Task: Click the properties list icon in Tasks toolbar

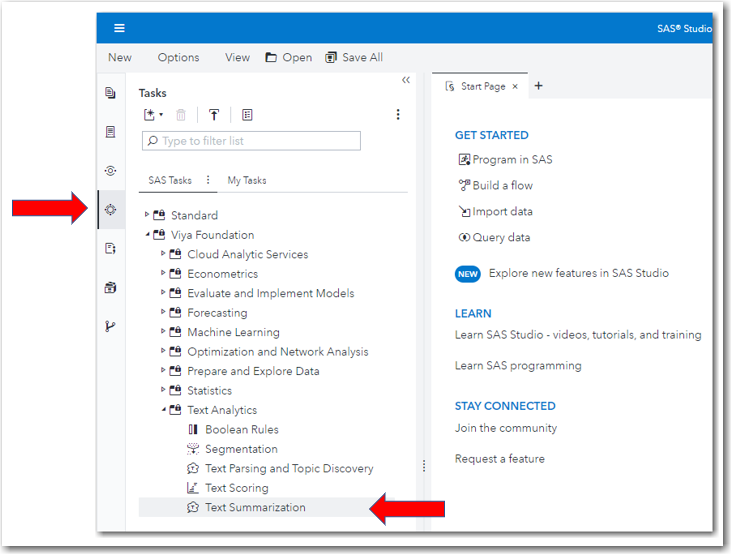Action: pyautogui.click(x=247, y=115)
